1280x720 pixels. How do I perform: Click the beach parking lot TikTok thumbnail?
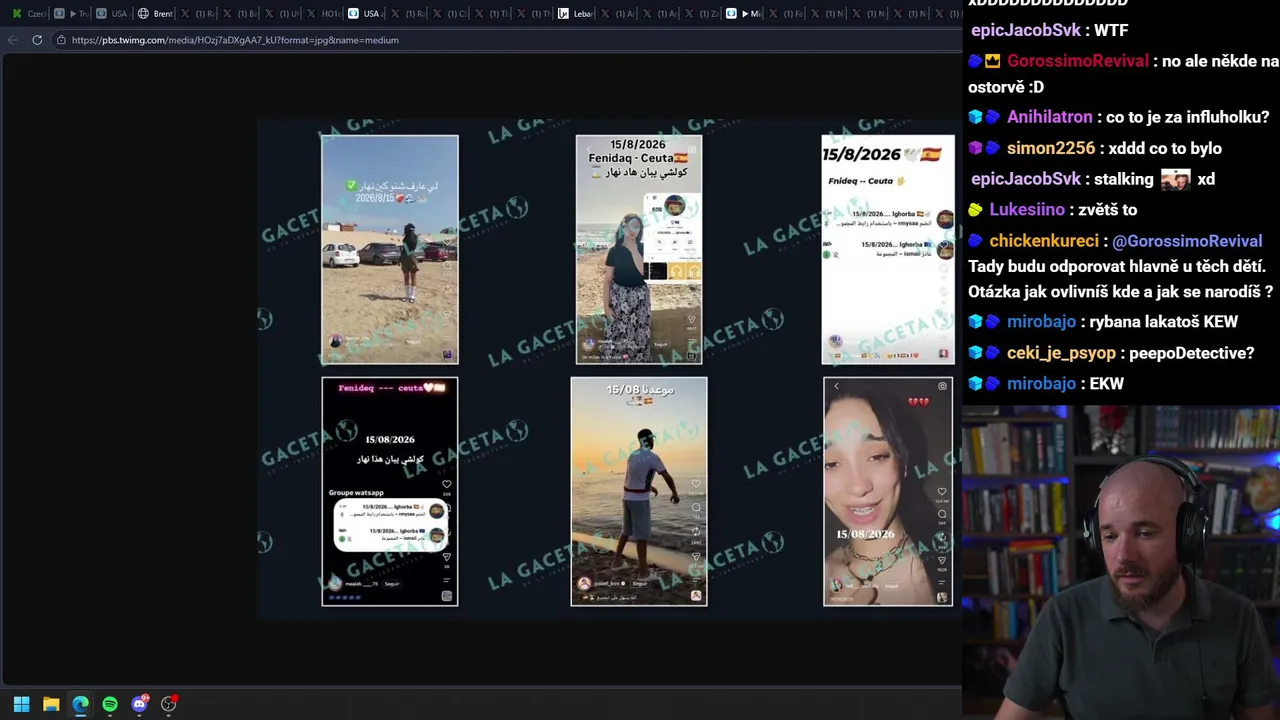coord(390,249)
